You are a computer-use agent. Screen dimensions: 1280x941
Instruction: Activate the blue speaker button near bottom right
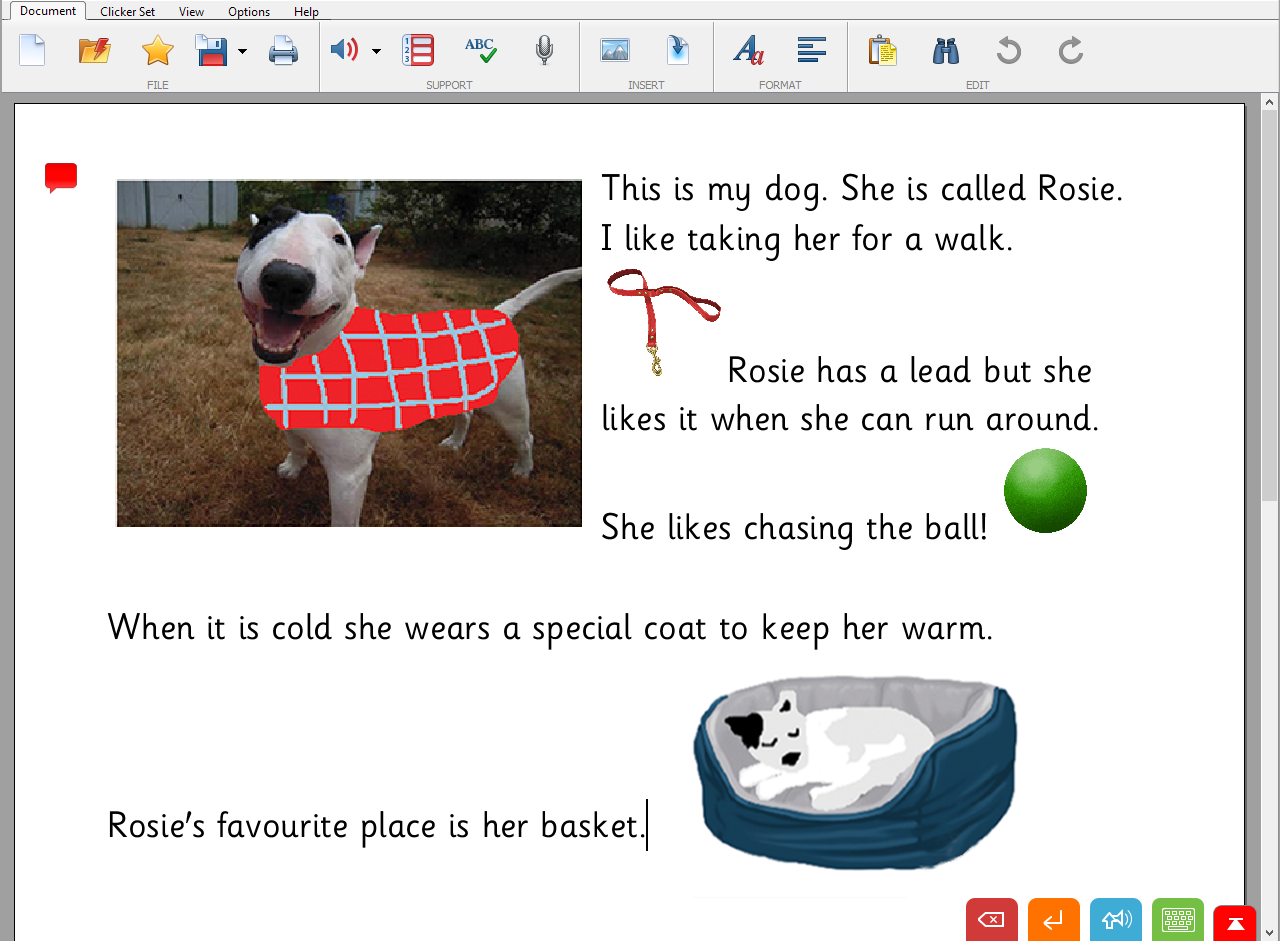coord(1115,919)
